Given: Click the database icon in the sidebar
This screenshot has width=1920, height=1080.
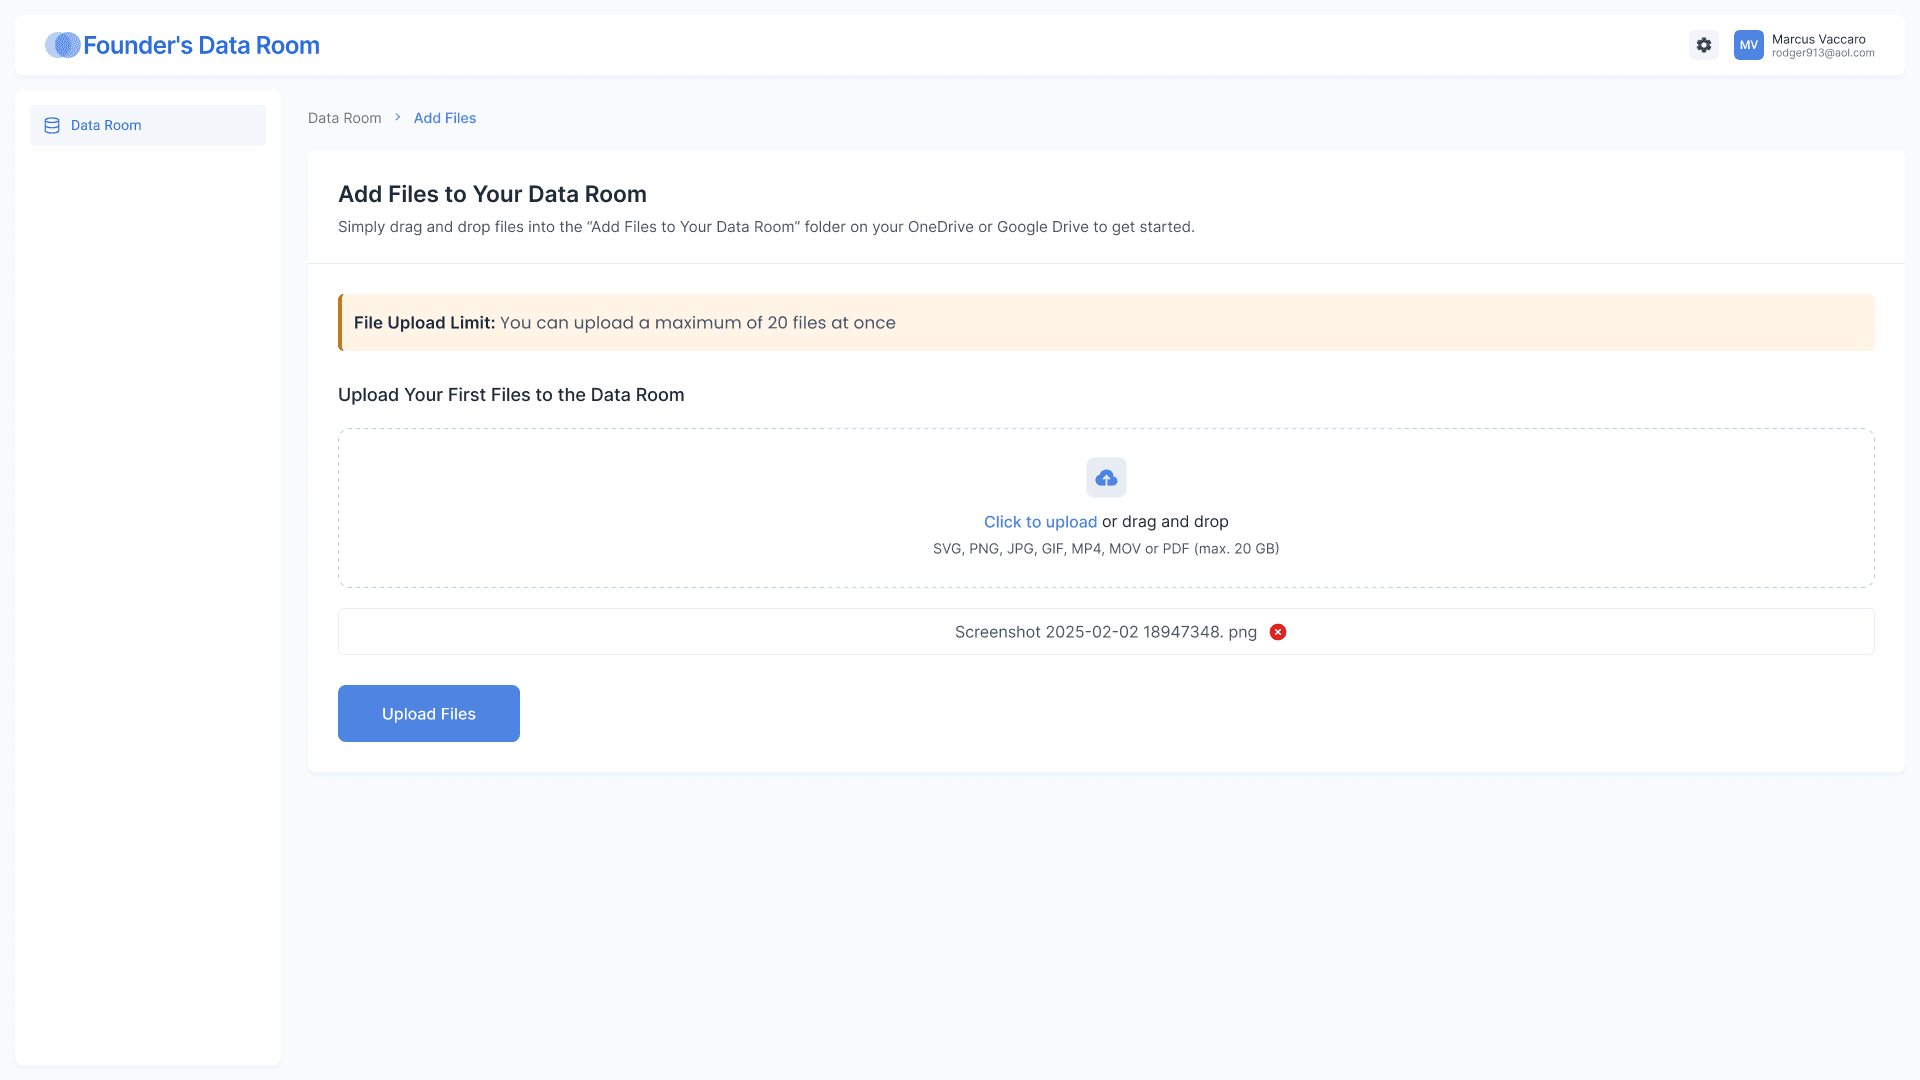Looking at the screenshot, I should (52, 126).
